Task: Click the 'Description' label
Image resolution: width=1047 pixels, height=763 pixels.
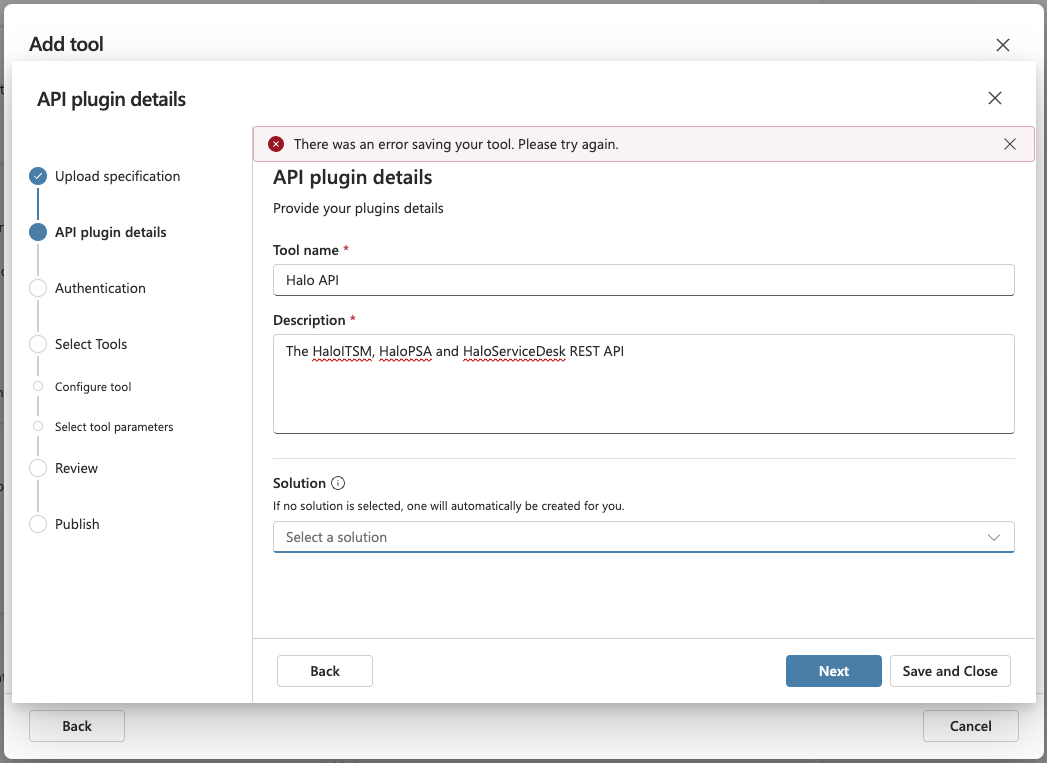Action: click(x=309, y=320)
